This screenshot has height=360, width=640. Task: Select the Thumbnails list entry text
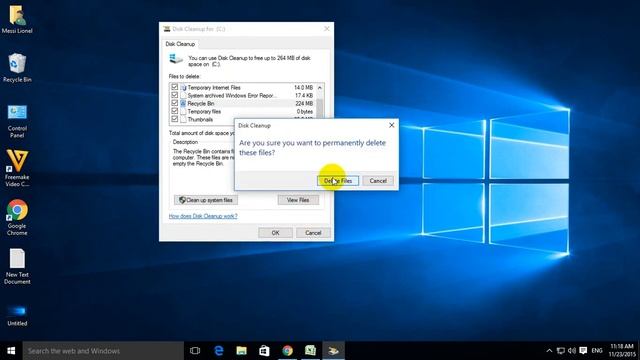point(200,119)
